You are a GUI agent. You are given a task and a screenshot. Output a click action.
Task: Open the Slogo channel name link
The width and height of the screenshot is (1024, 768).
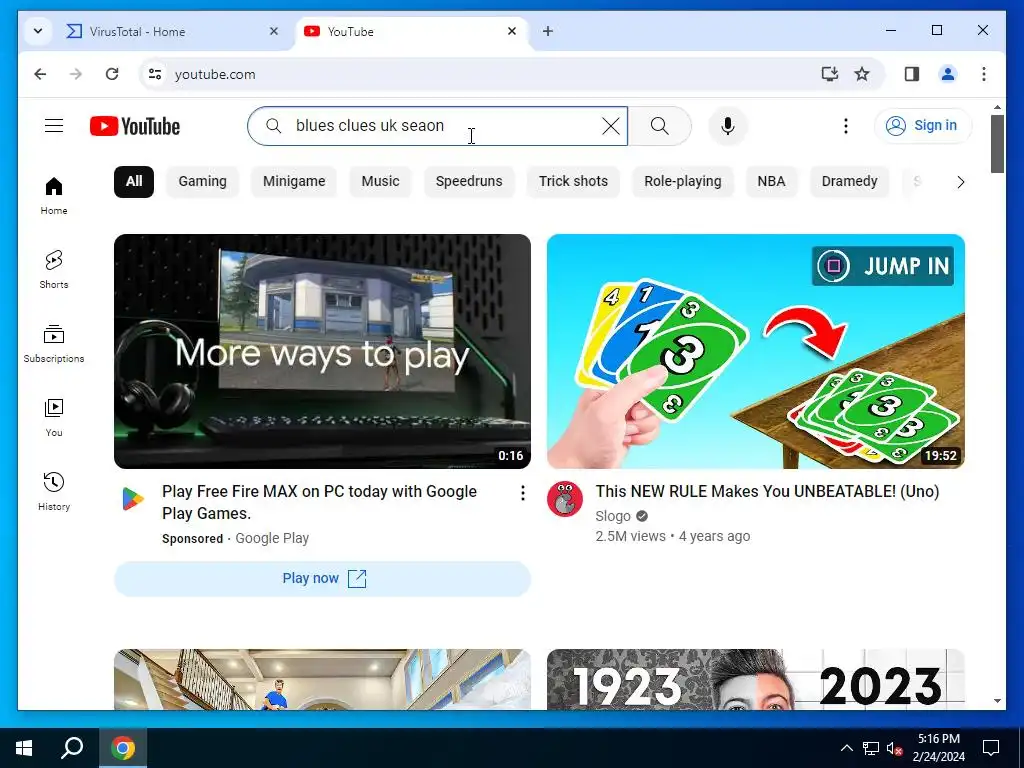pos(613,516)
